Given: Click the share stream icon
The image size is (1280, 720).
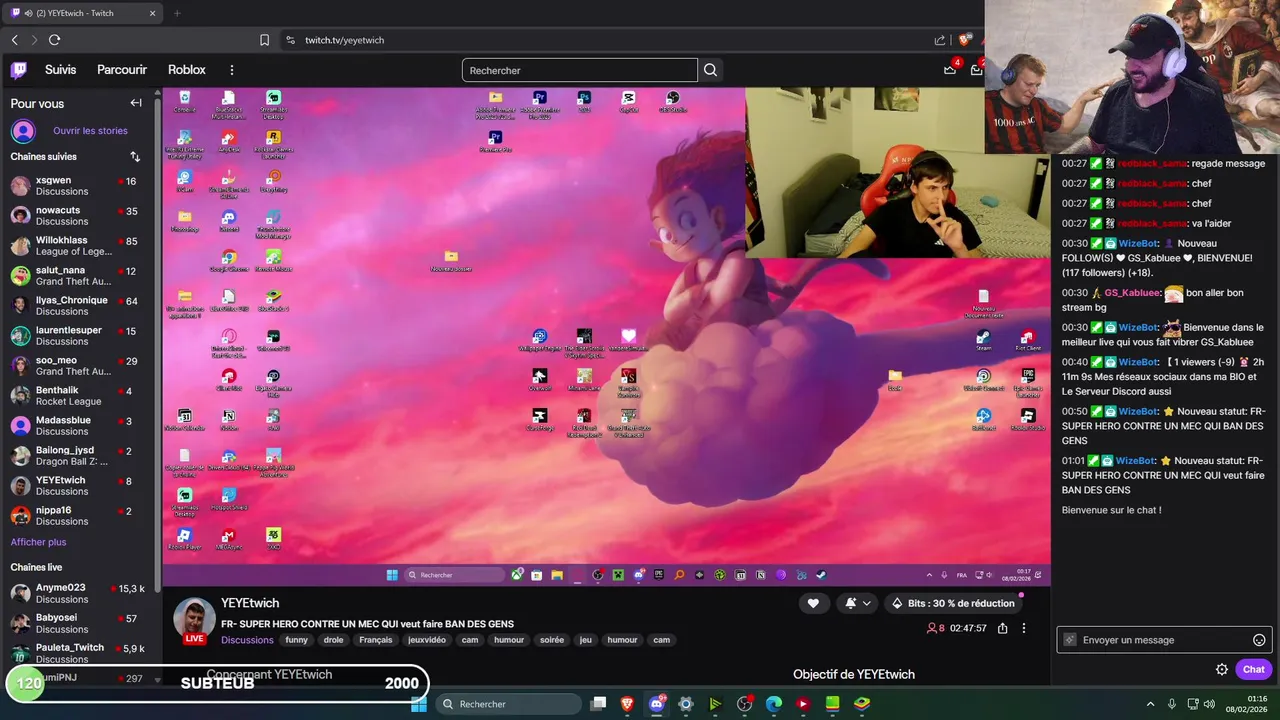Looking at the screenshot, I should [x=1003, y=628].
